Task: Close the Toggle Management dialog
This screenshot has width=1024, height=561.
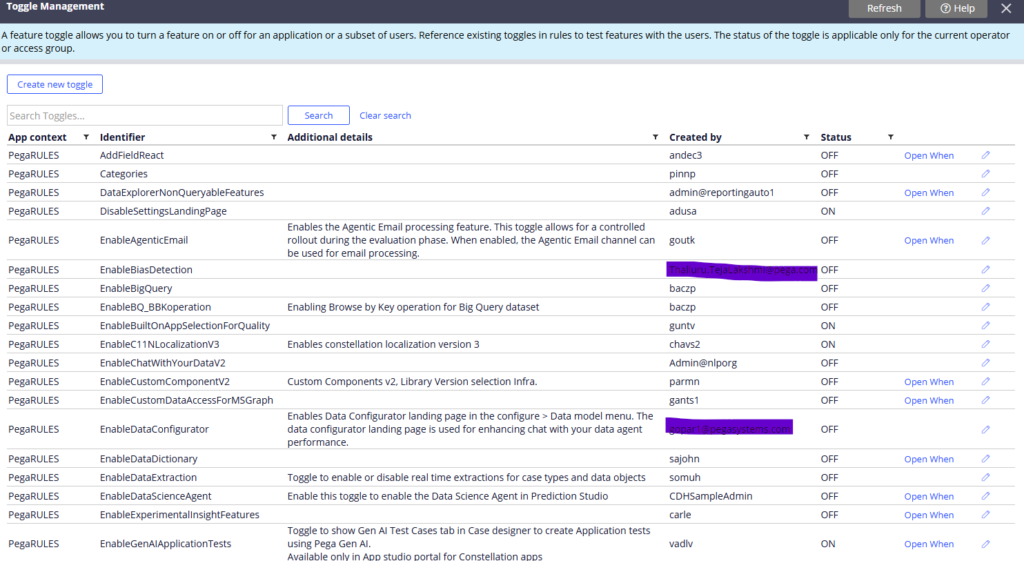Action: [1006, 8]
